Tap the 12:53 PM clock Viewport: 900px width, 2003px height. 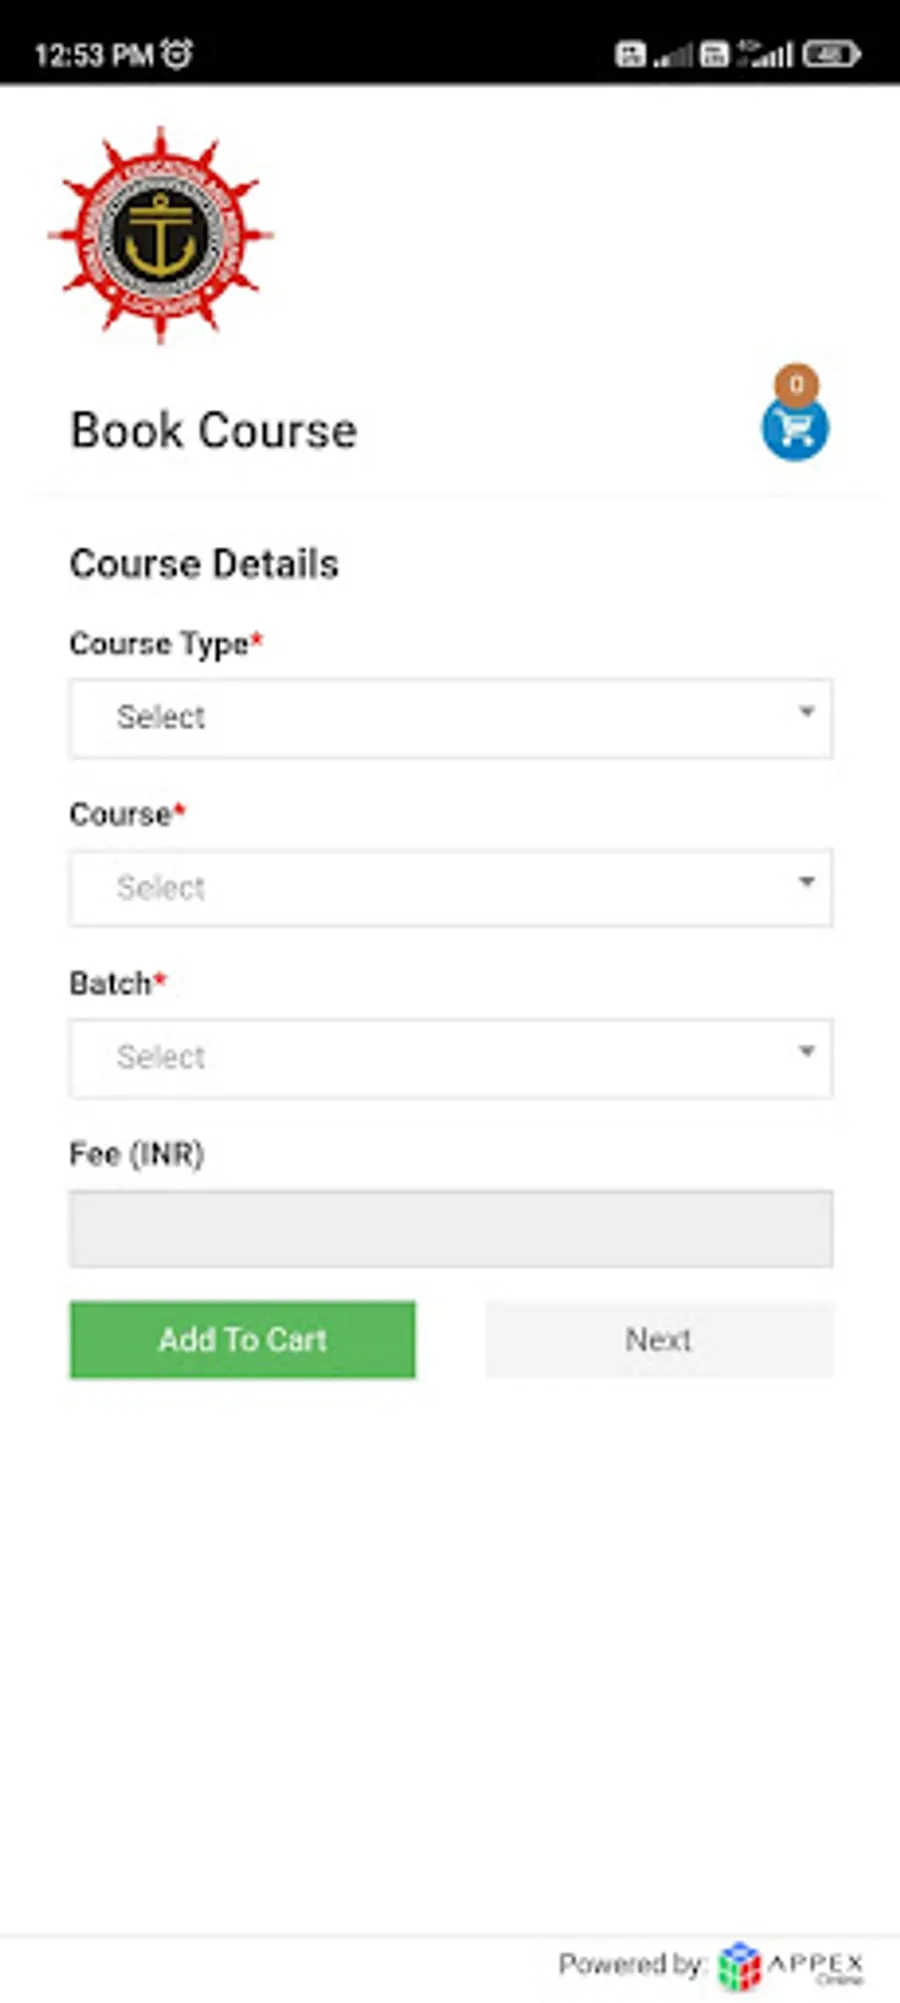coord(94,54)
